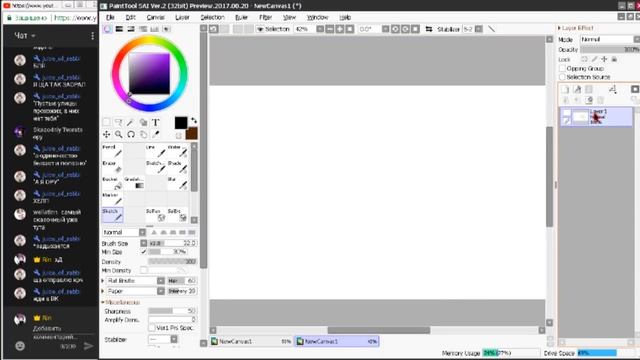The height and width of the screenshot is (360, 640).
Task: Toggle the Min Size pressure checkbox
Action: [143, 252]
